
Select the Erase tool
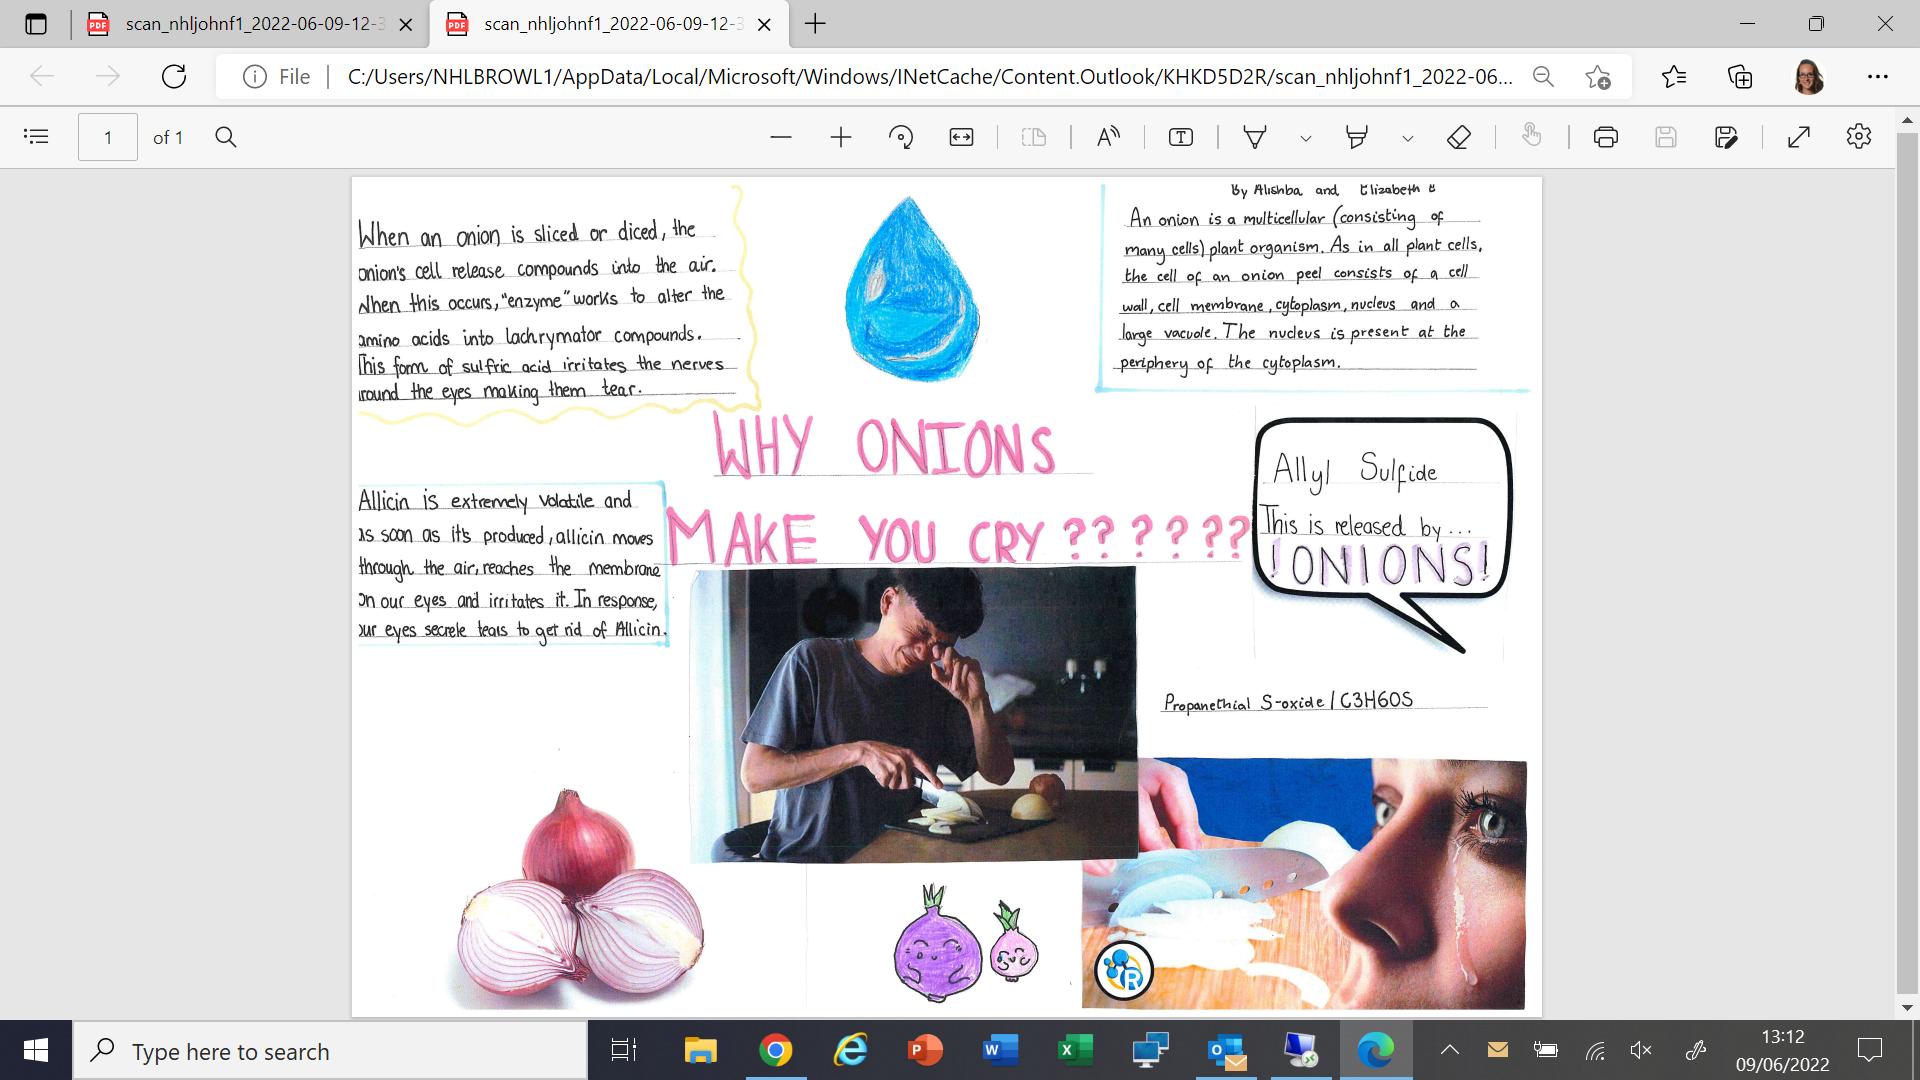[x=1459, y=137]
